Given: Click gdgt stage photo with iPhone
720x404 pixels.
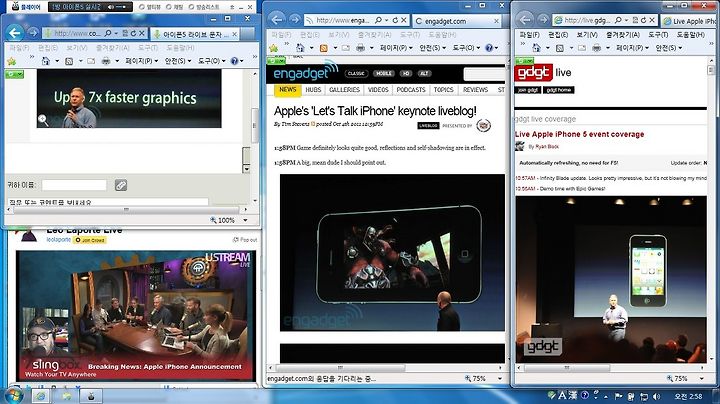Looking at the screenshot, I should tap(611, 279).
